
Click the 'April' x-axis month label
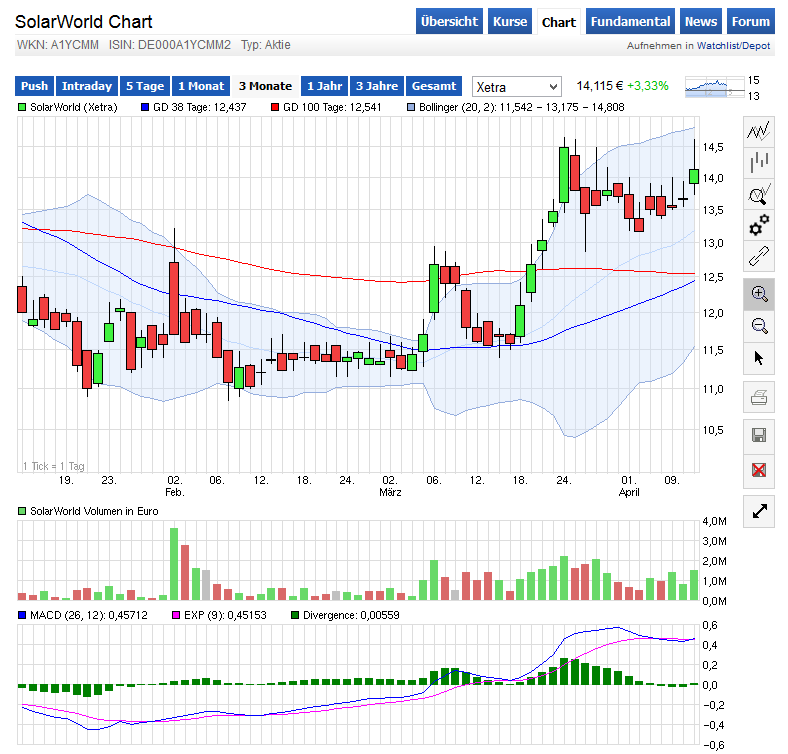pyautogui.click(x=629, y=493)
